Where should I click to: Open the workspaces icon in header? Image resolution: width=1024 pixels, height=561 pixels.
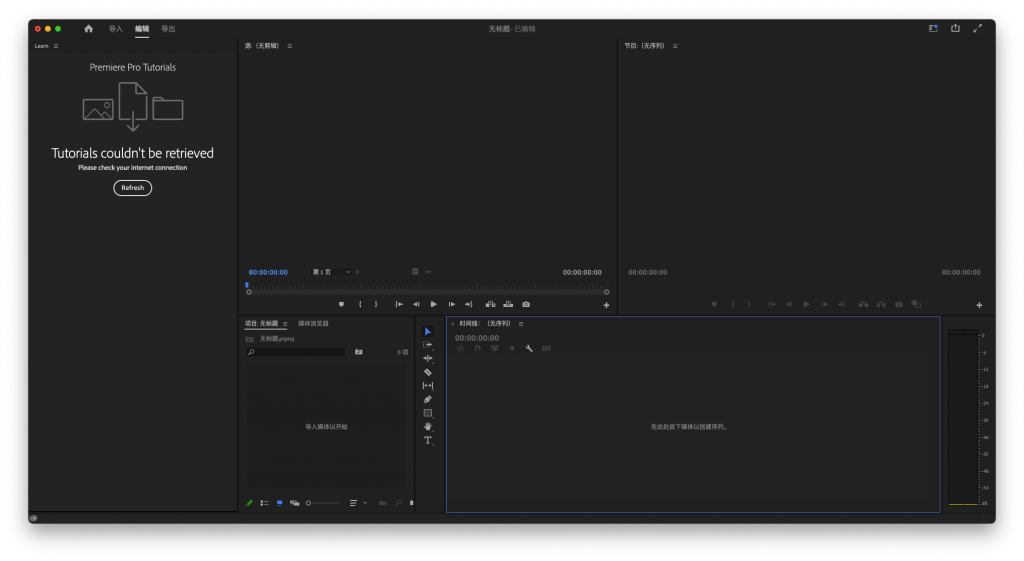pos(933,28)
